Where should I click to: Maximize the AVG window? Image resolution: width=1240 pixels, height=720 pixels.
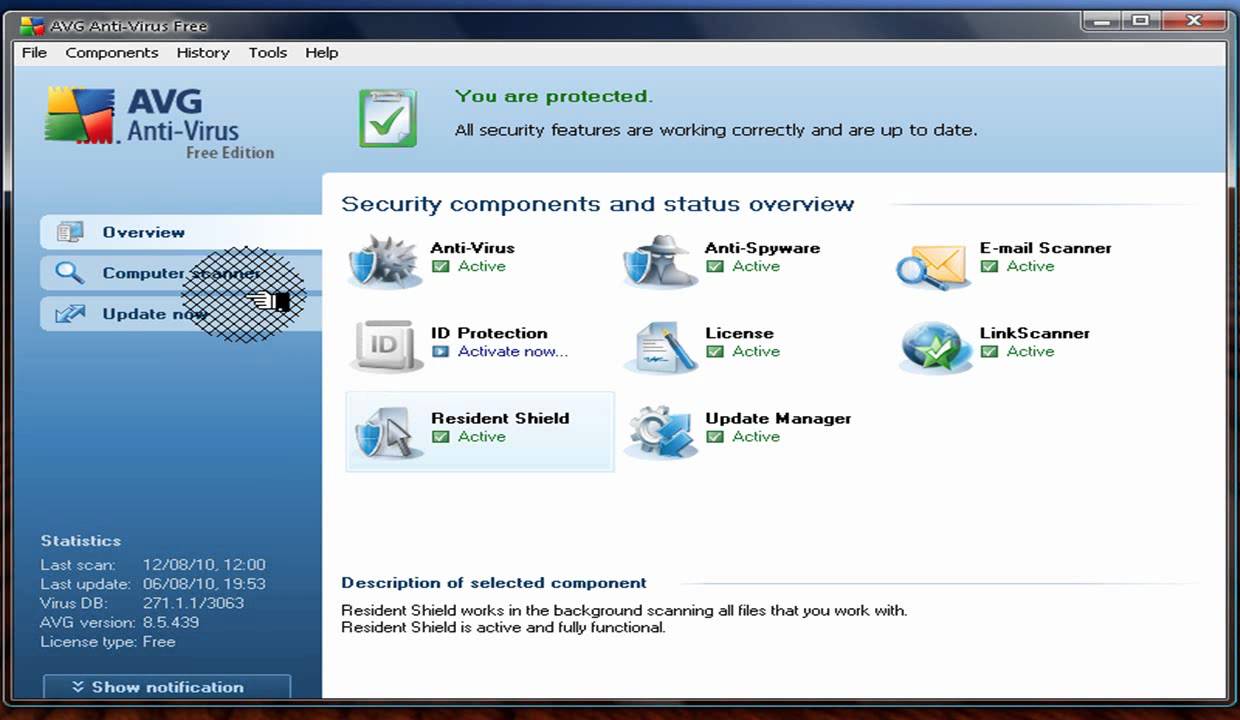[1140, 21]
